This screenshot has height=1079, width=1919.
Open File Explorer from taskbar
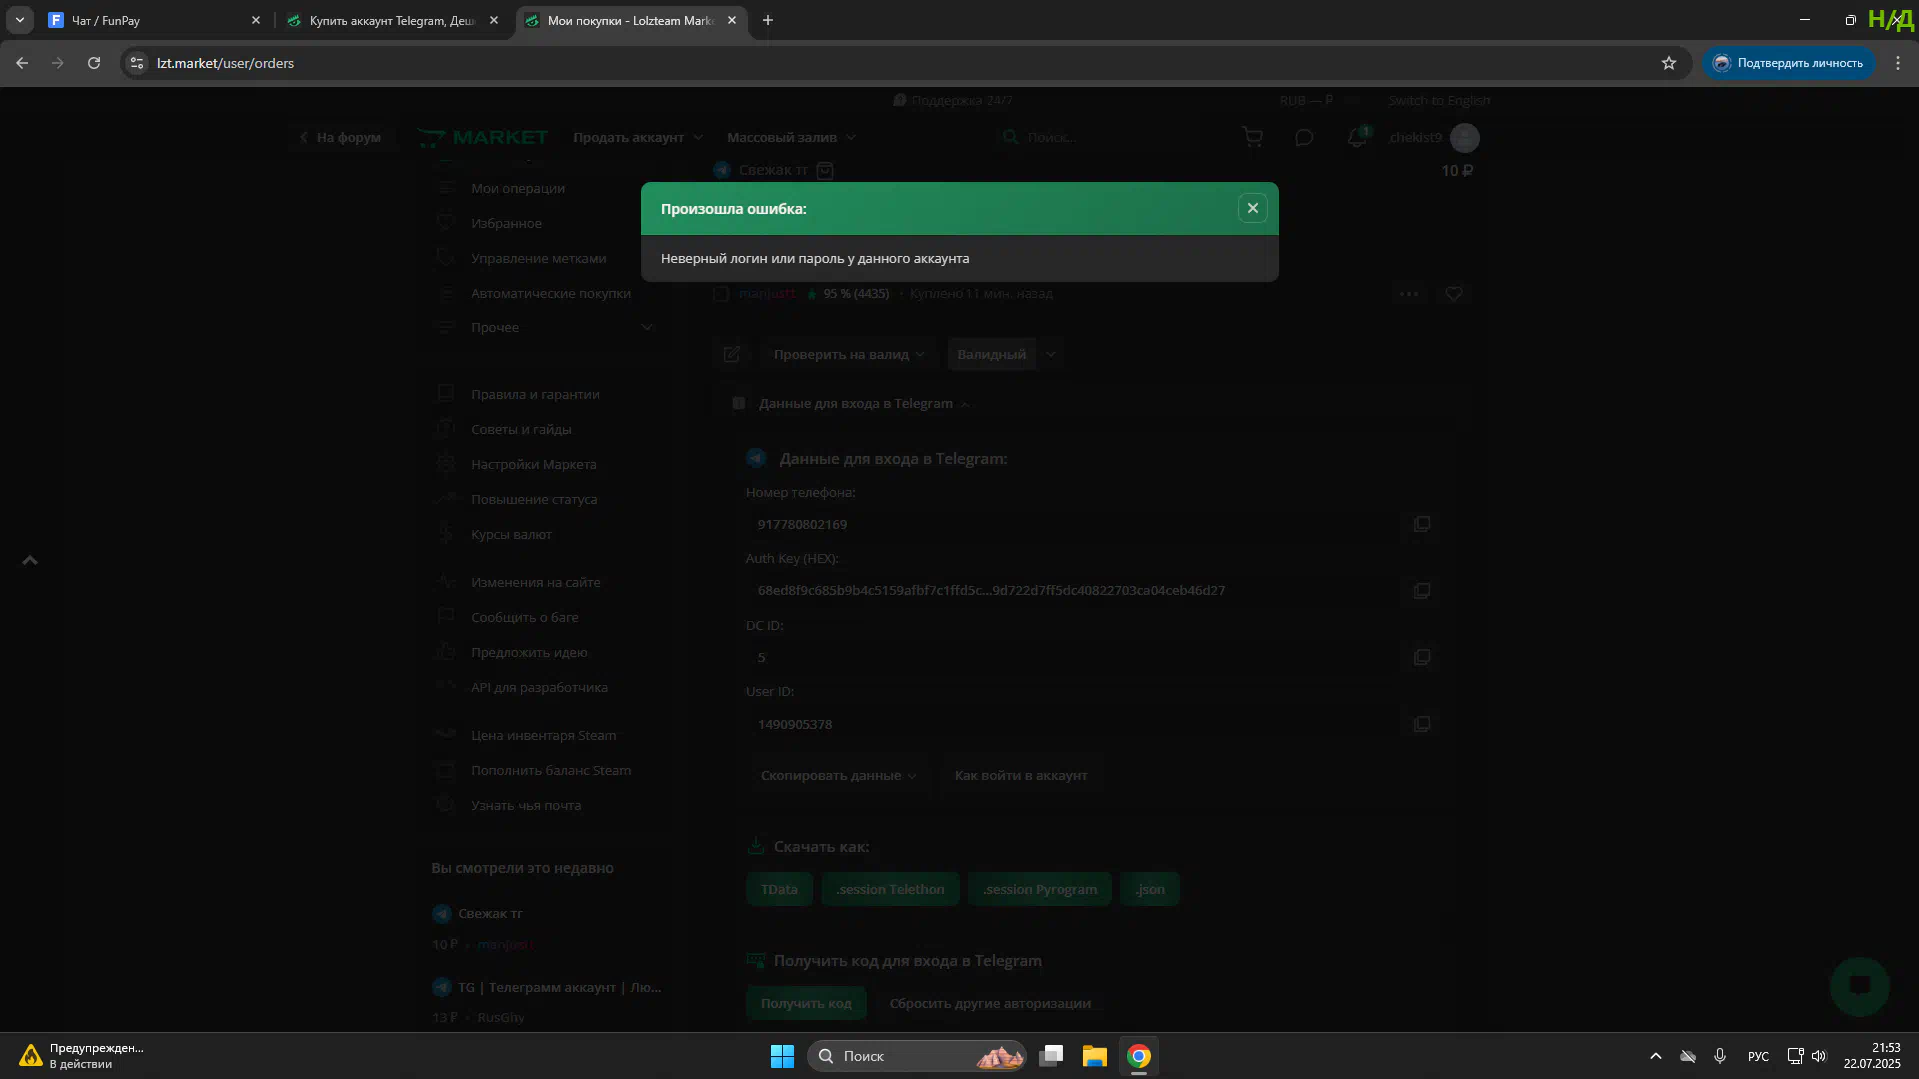(1094, 1056)
